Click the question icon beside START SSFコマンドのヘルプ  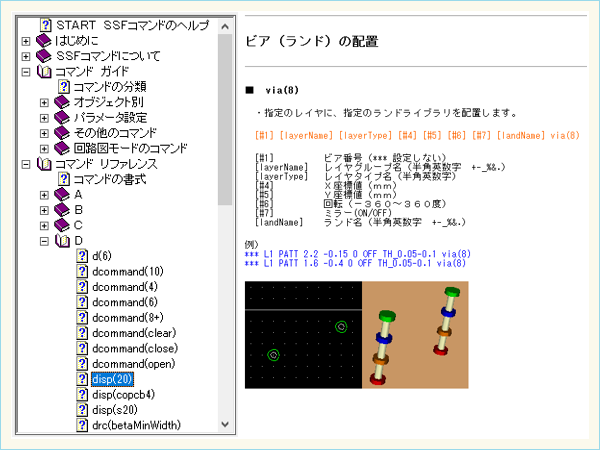click(x=46, y=24)
